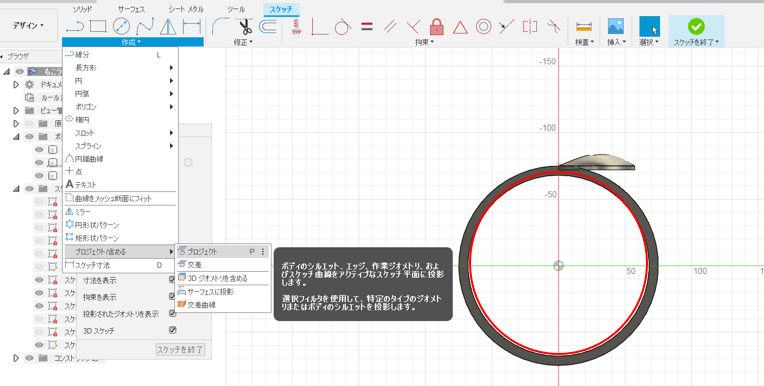Choose 矩形状パターン from the menu
Viewport: 764px width, 386px height.
(120, 238)
